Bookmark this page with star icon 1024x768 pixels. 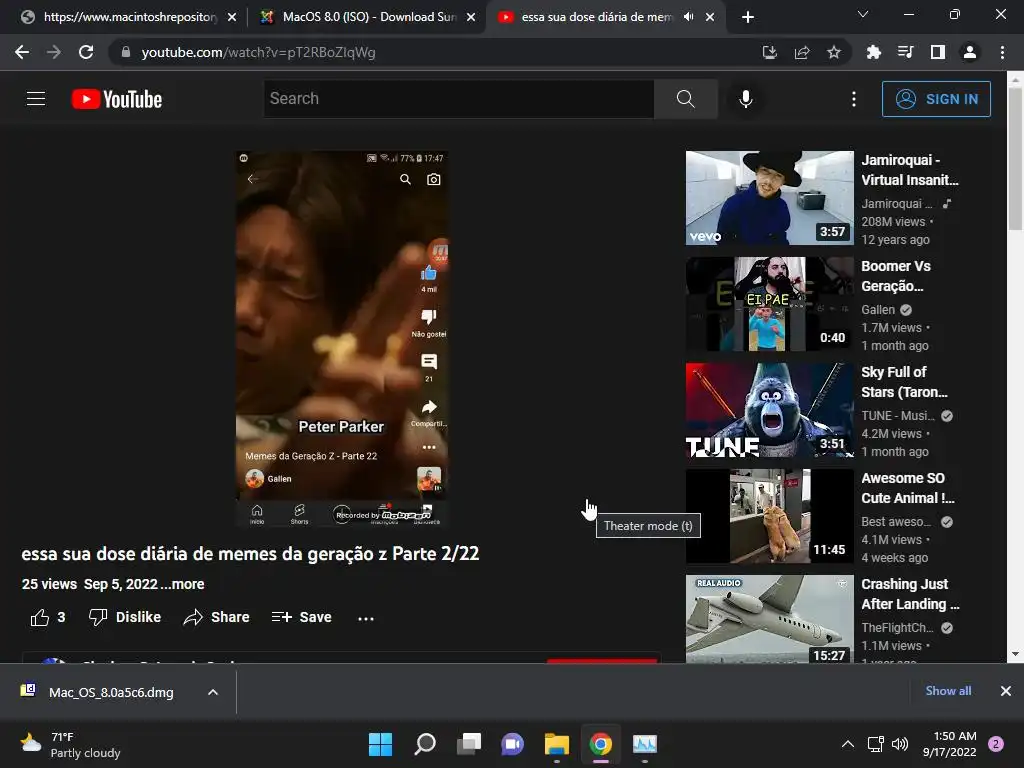(834, 52)
